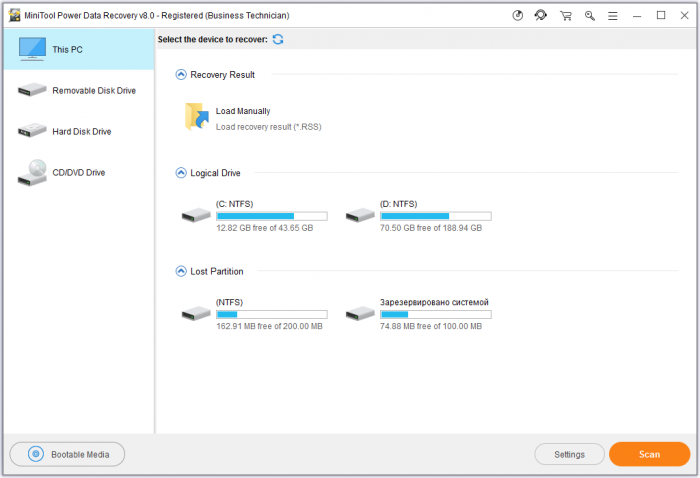Image resolution: width=700 pixels, height=478 pixels.
Task: Click the Зарезервировано системой drive icon
Action: click(x=360, y=313)
